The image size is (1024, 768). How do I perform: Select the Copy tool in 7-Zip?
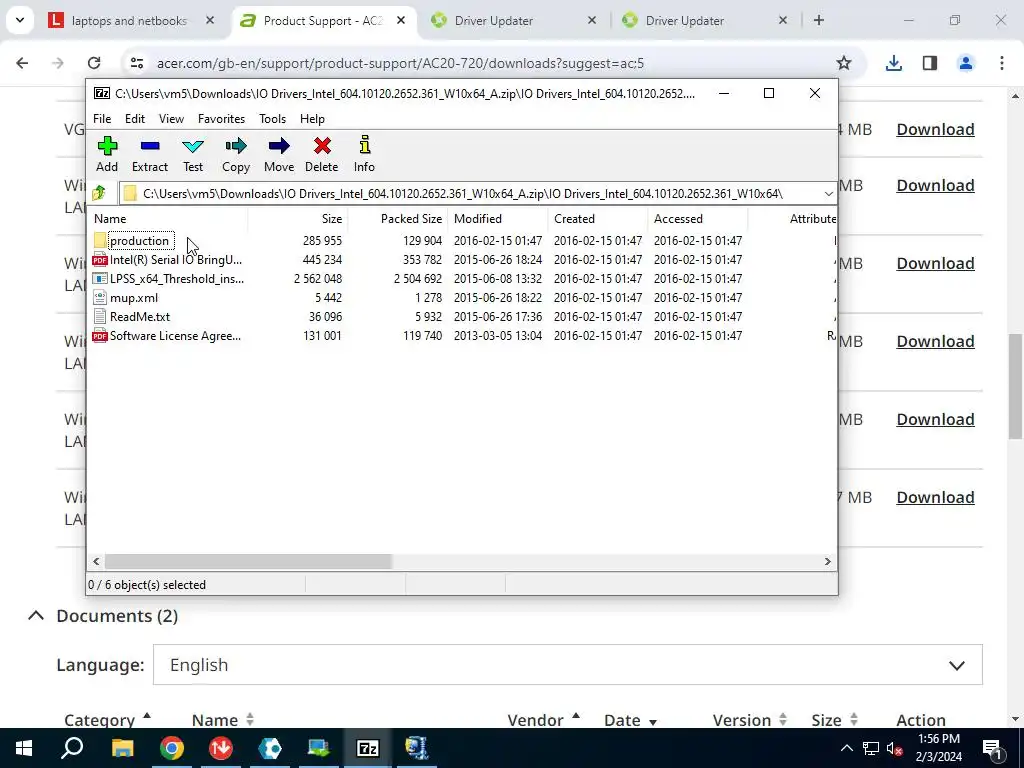pos(236,154)
